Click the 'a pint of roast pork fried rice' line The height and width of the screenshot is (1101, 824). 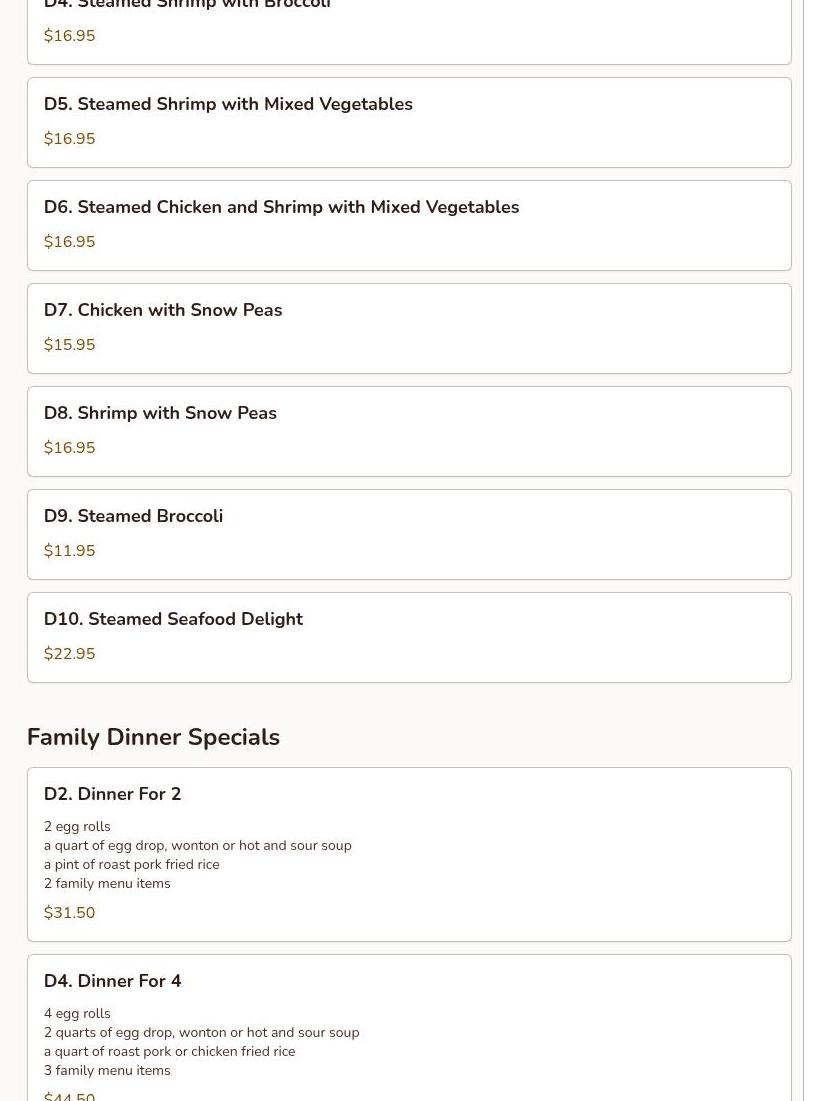click(131, 865)
